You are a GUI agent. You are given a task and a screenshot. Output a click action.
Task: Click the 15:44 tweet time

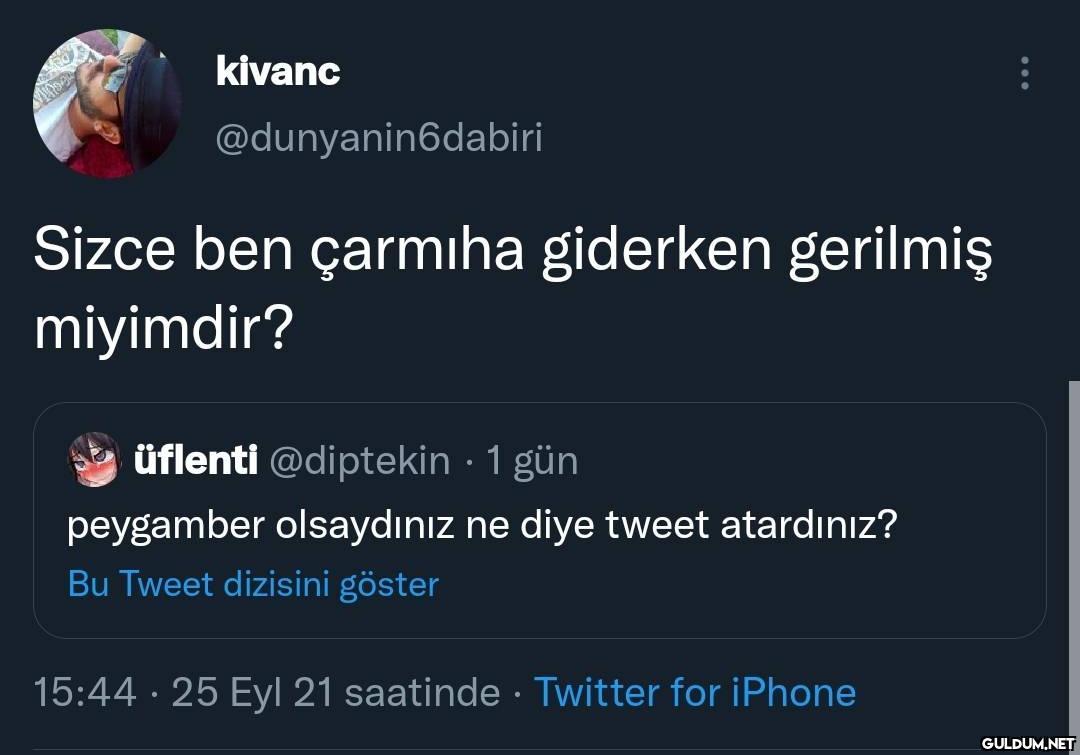(85, 692)
